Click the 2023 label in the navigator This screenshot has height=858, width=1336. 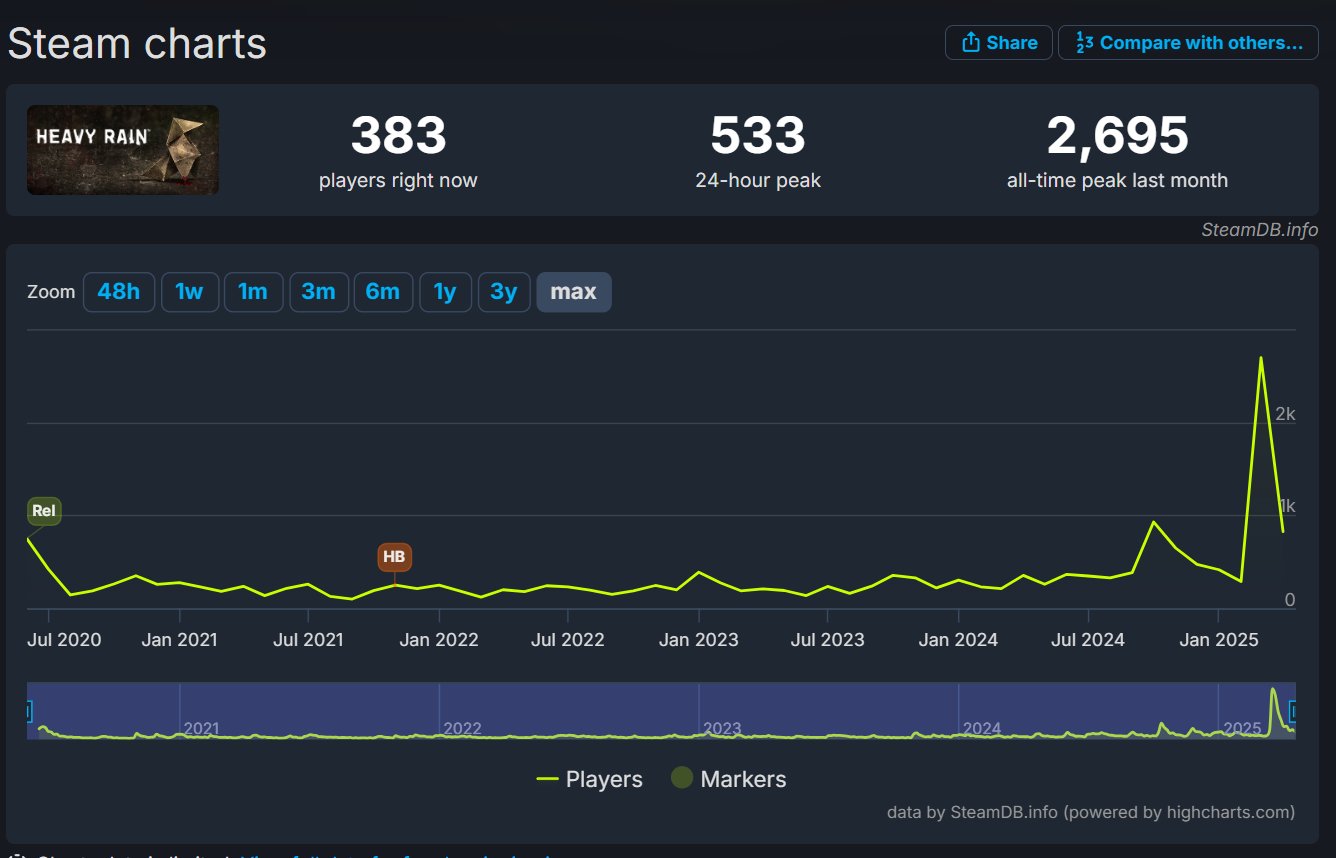(x=722, y=728)
